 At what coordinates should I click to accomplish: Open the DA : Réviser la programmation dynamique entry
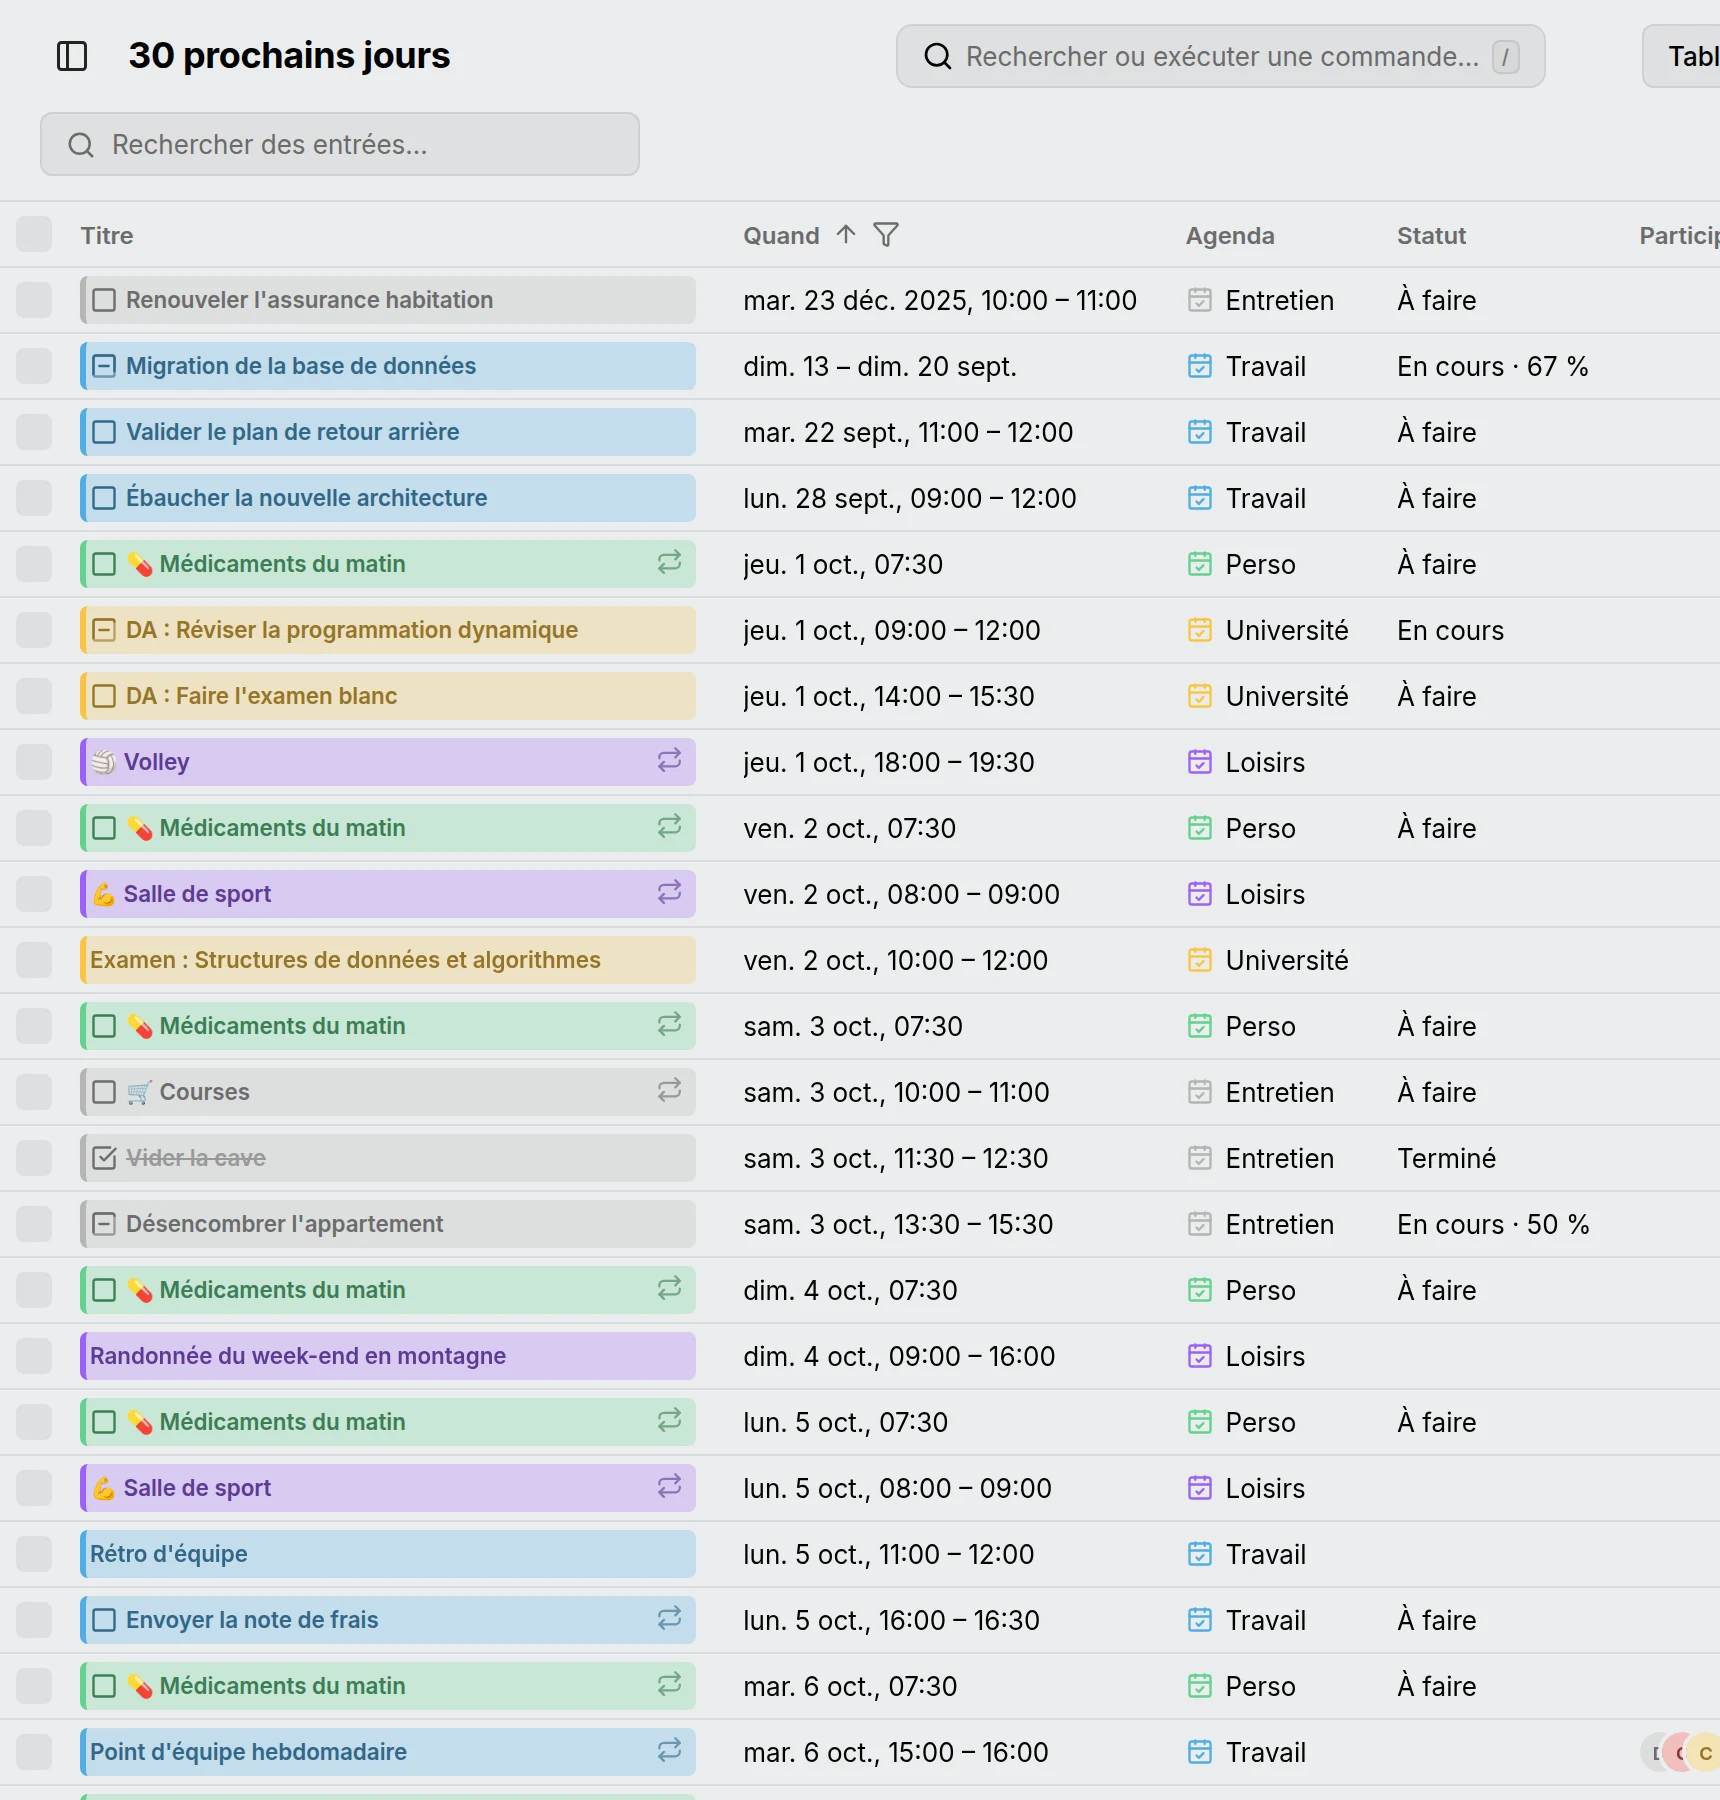tap(388, 630)
